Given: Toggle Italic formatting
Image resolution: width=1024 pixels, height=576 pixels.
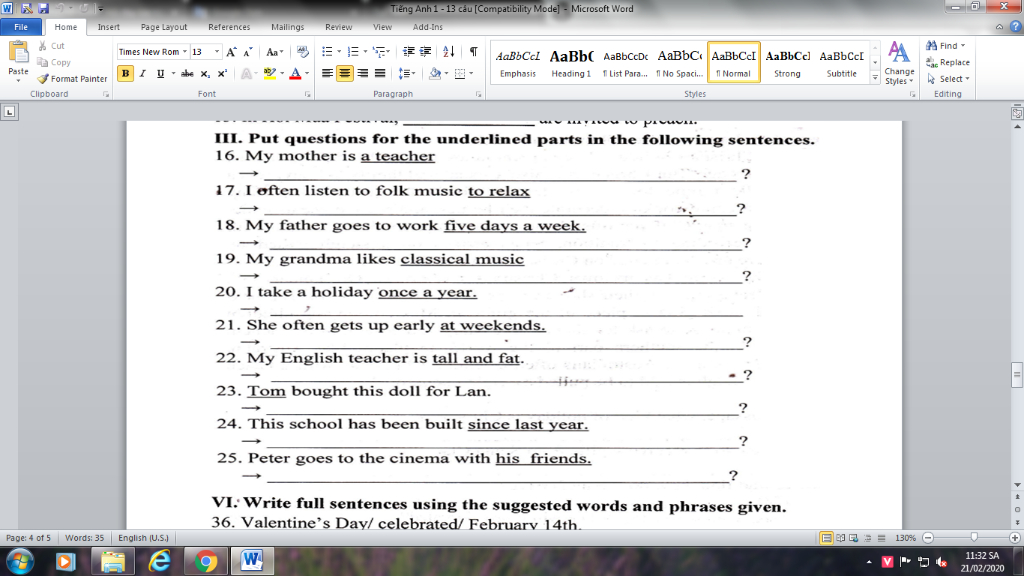Looking at the screenshot, I should 142,73.
